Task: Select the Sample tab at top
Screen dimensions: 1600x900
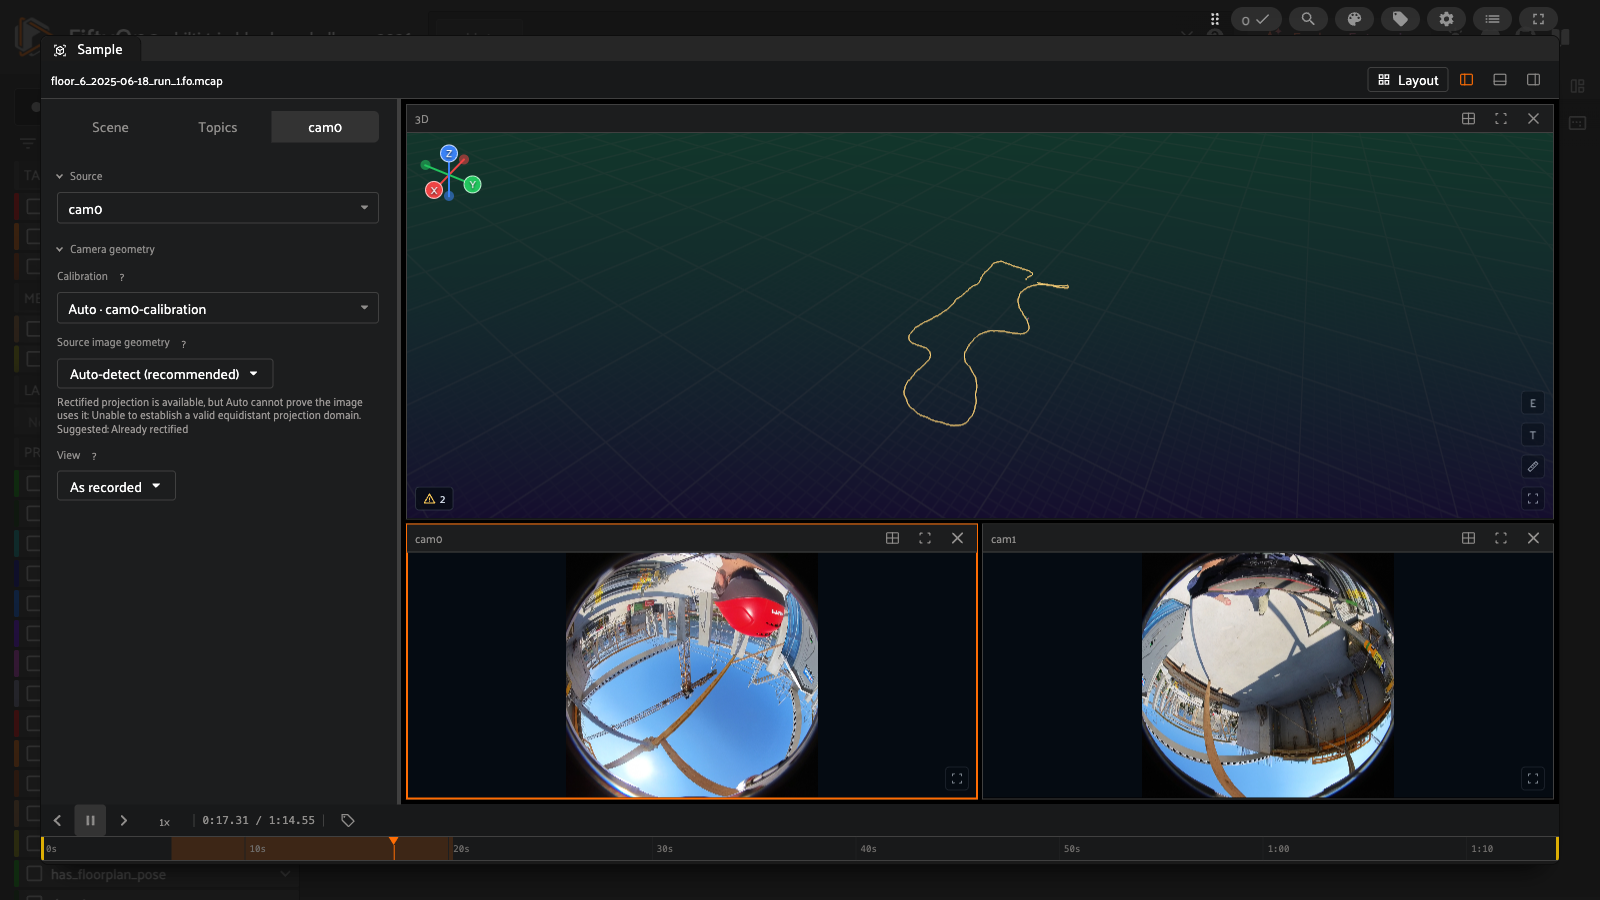Action: pyautogui.click(x=90, y=49)
